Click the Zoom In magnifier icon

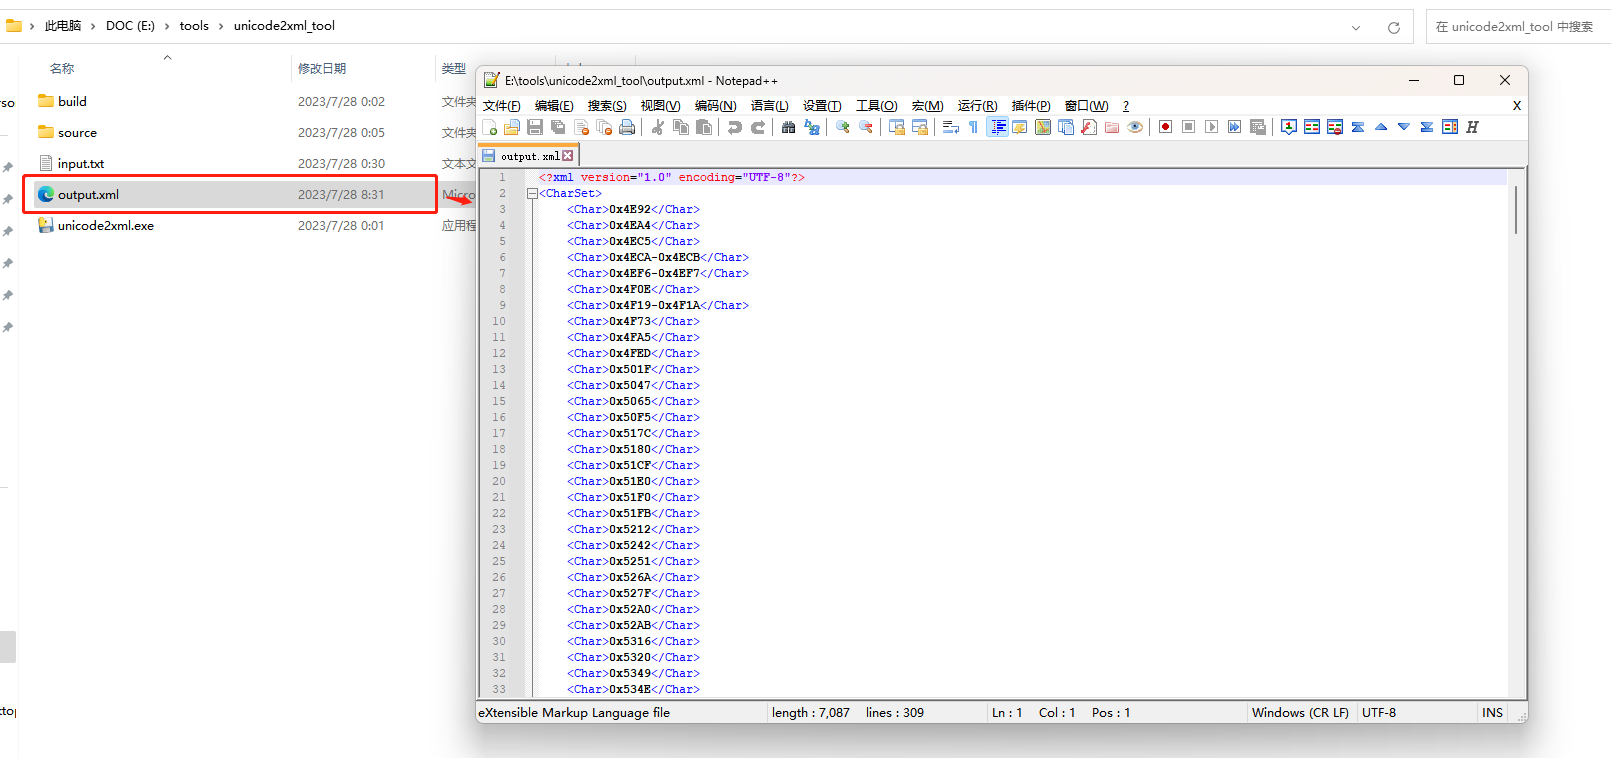(843, 127)
